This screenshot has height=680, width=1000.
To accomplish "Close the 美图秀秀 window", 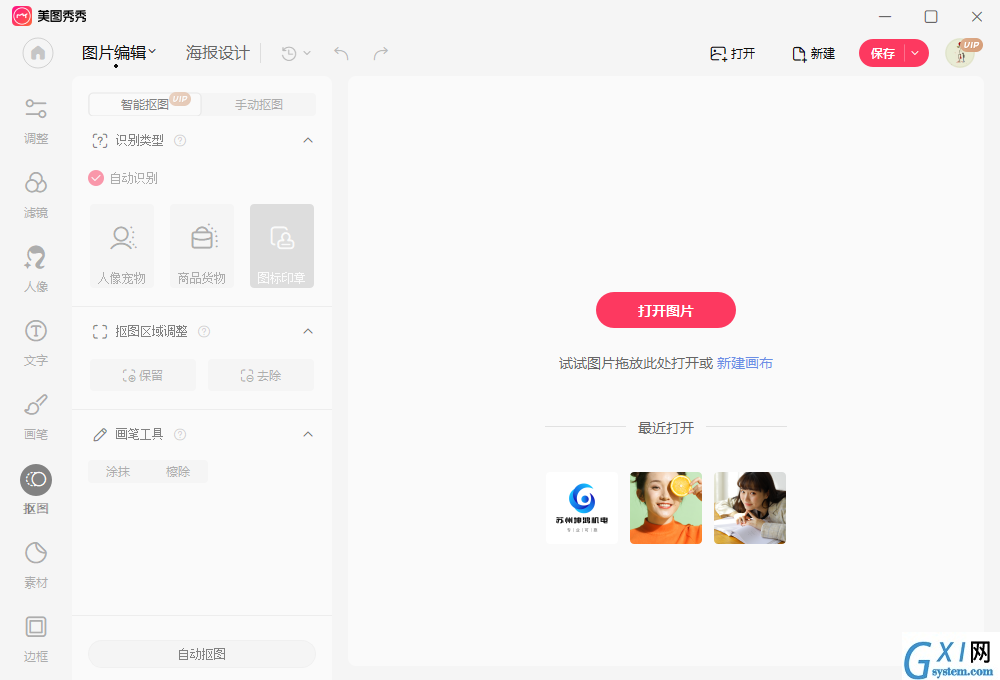I will (x=976, y=16).
